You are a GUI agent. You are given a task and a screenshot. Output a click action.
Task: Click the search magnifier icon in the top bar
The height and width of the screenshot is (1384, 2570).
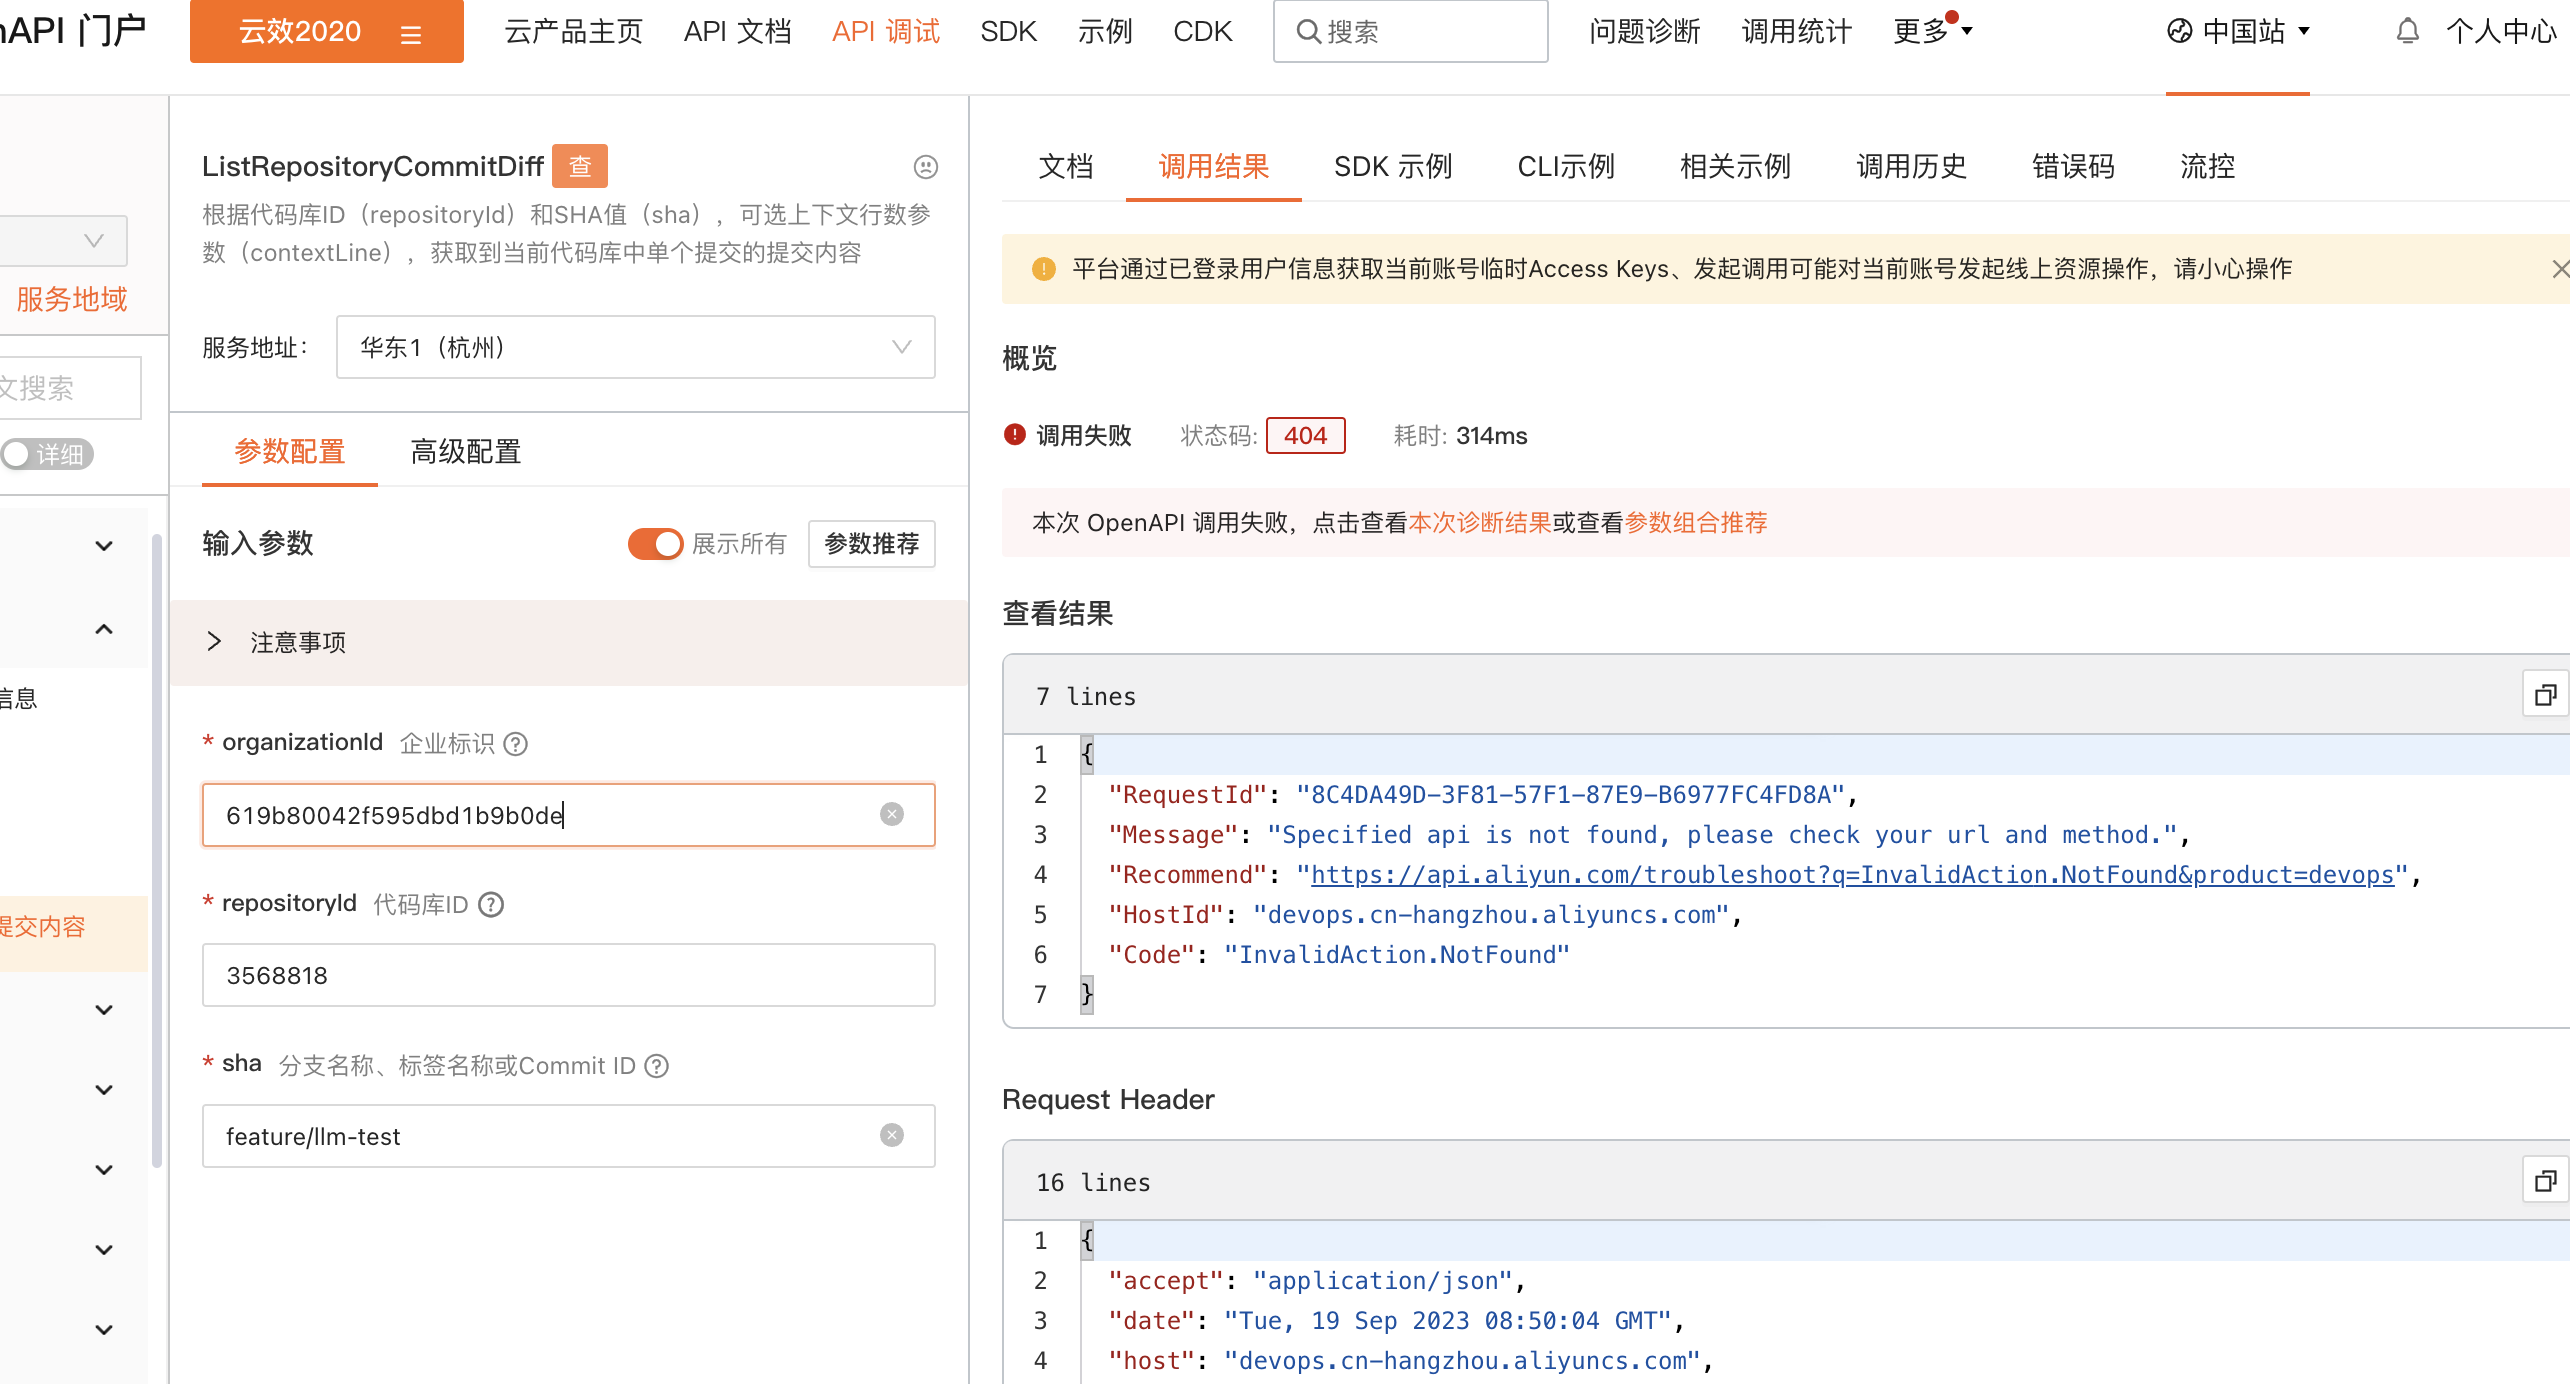(x=1307, y=32)
